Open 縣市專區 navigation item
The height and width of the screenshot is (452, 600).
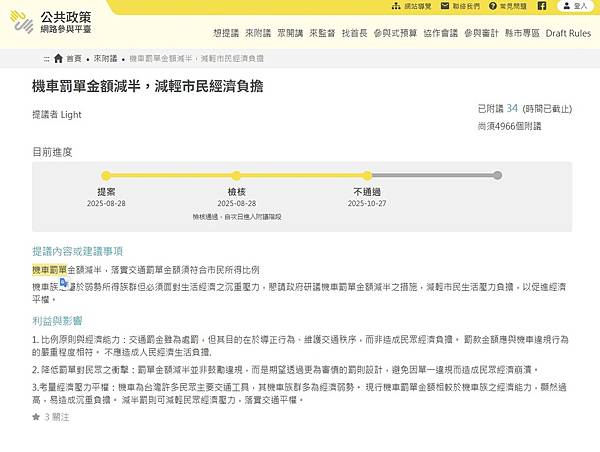click(522, 33)
